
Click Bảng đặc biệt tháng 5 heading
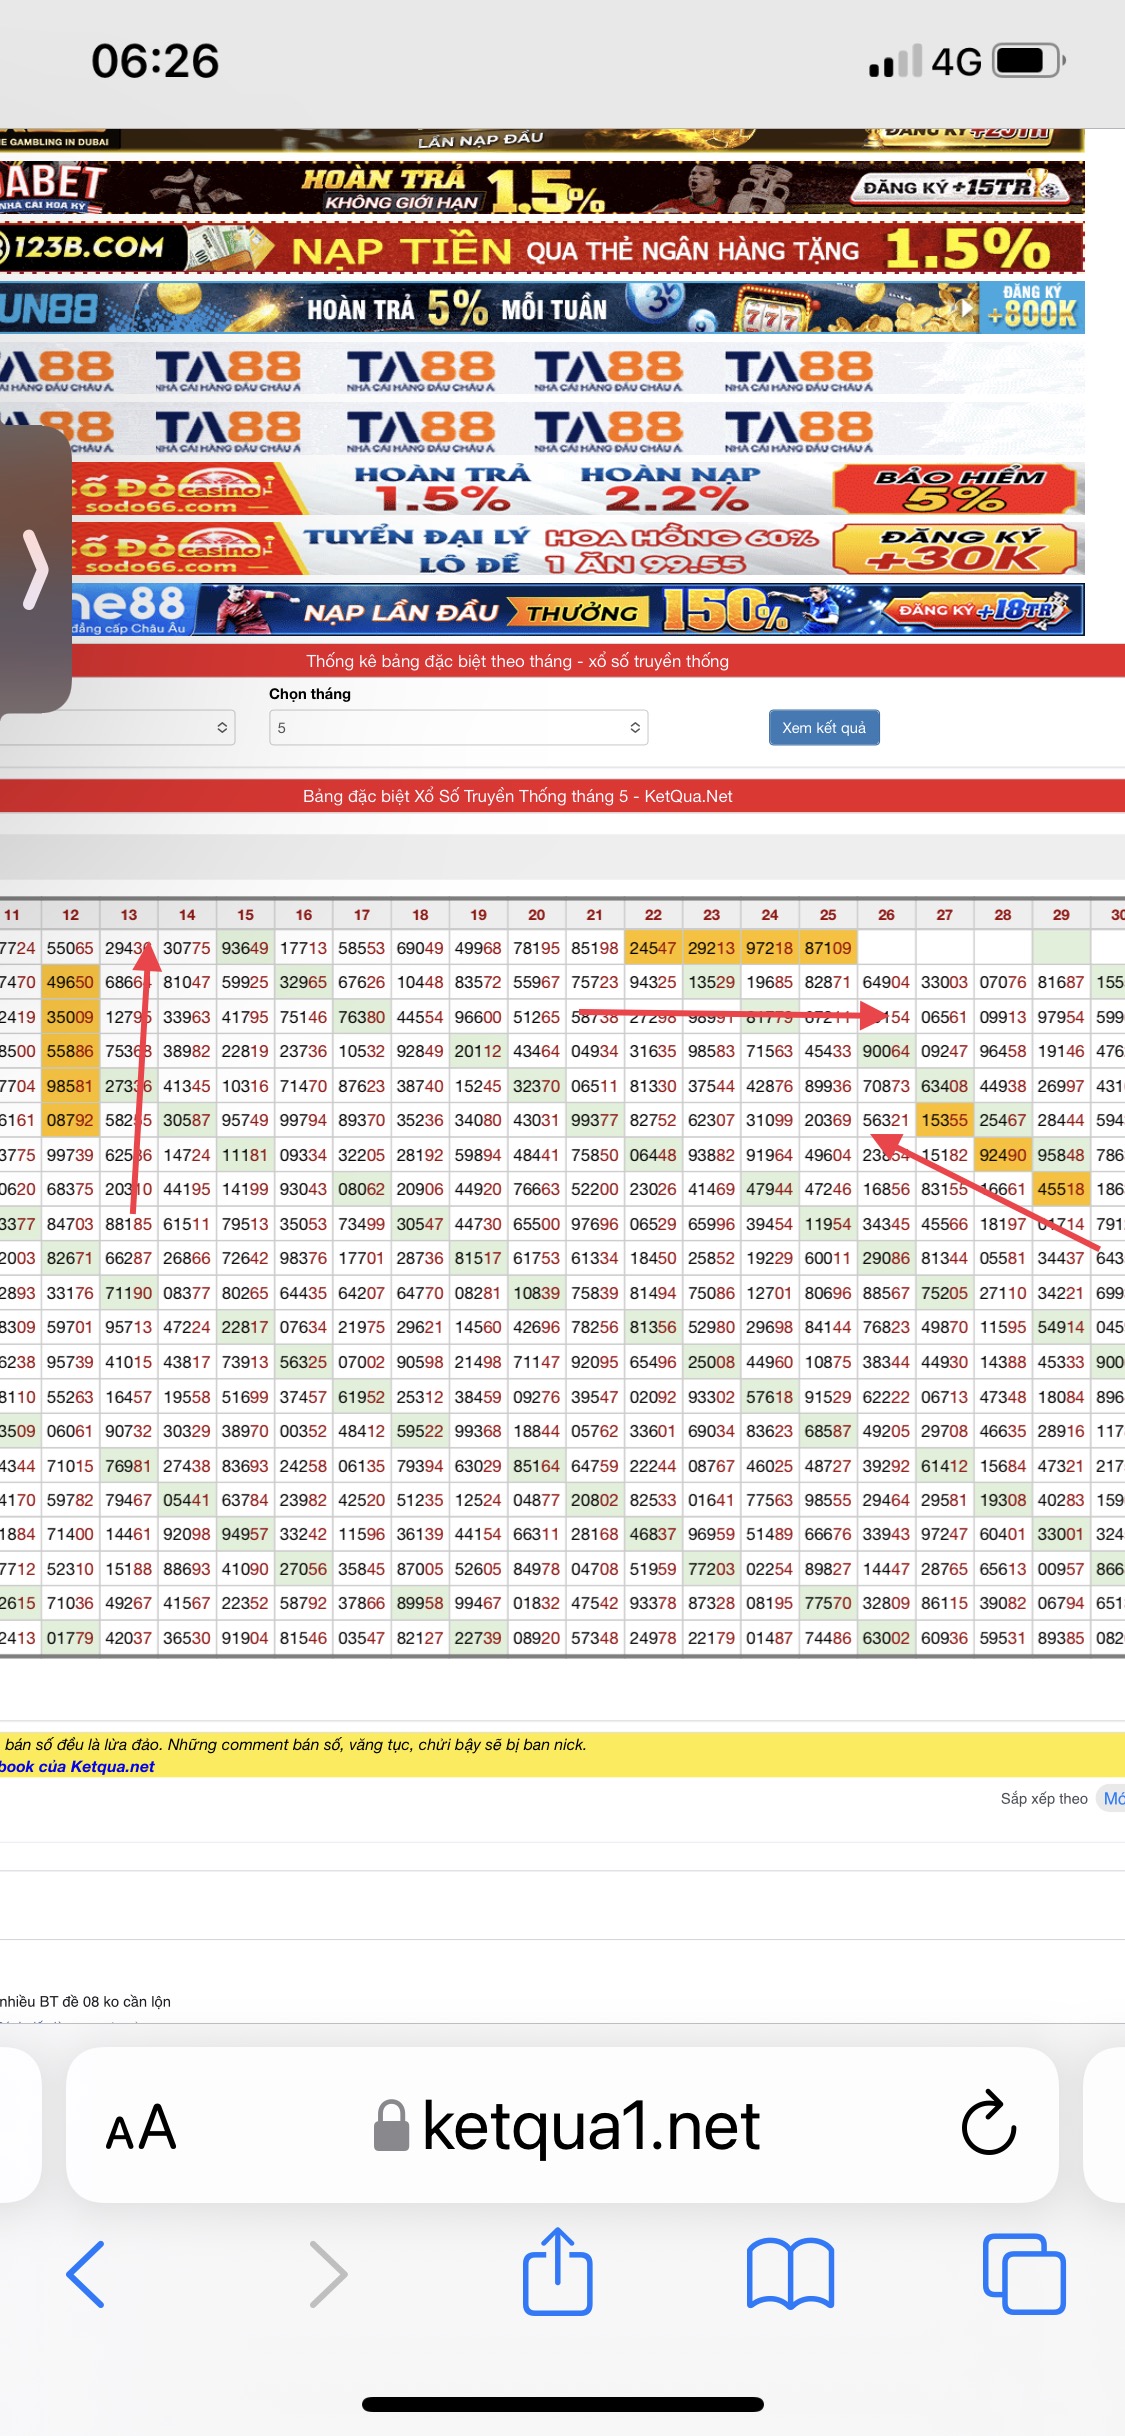coord(518,796)
